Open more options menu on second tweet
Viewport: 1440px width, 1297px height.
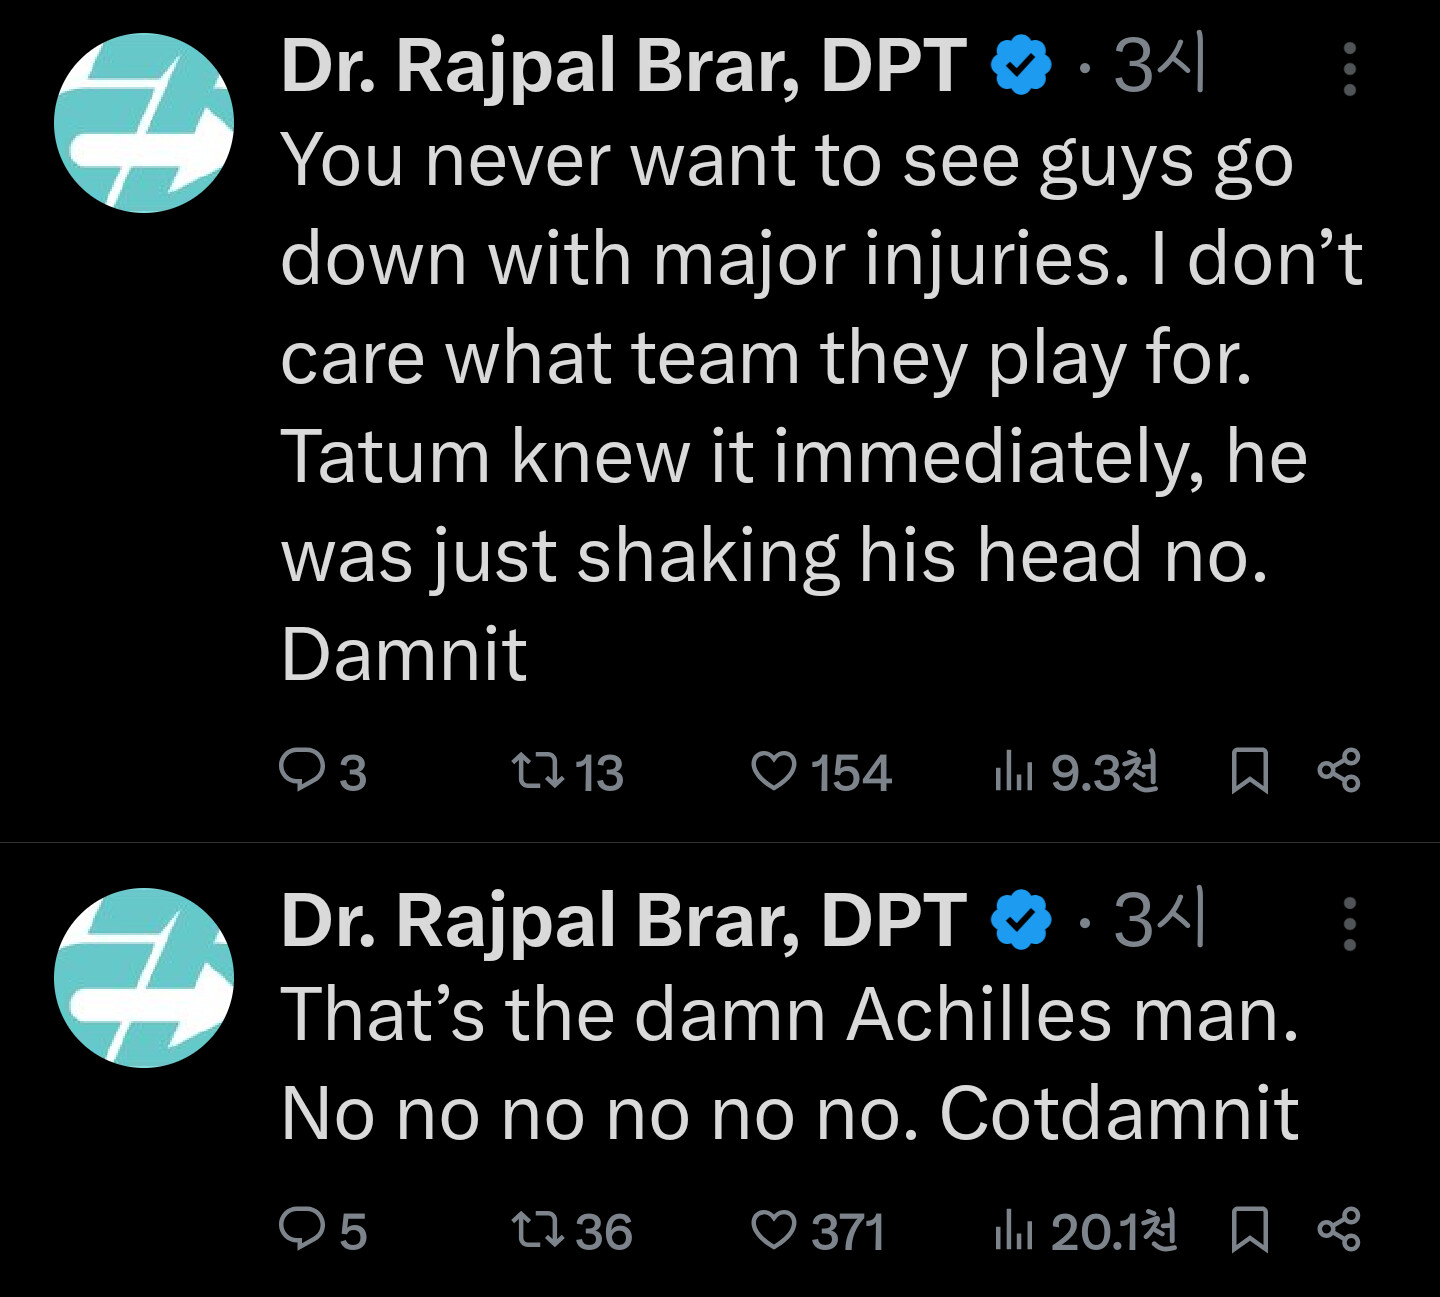1349,924
